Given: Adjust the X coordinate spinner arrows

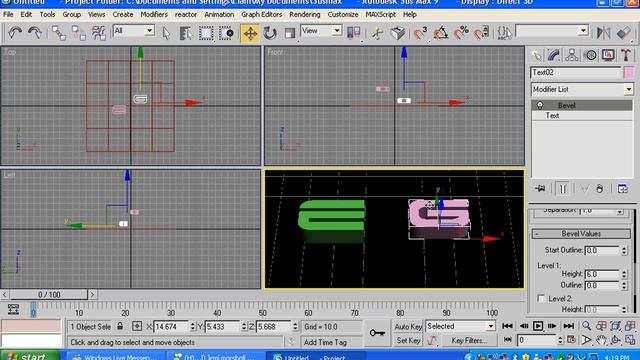Looking at the screenshot, I should tap(192, 327).
